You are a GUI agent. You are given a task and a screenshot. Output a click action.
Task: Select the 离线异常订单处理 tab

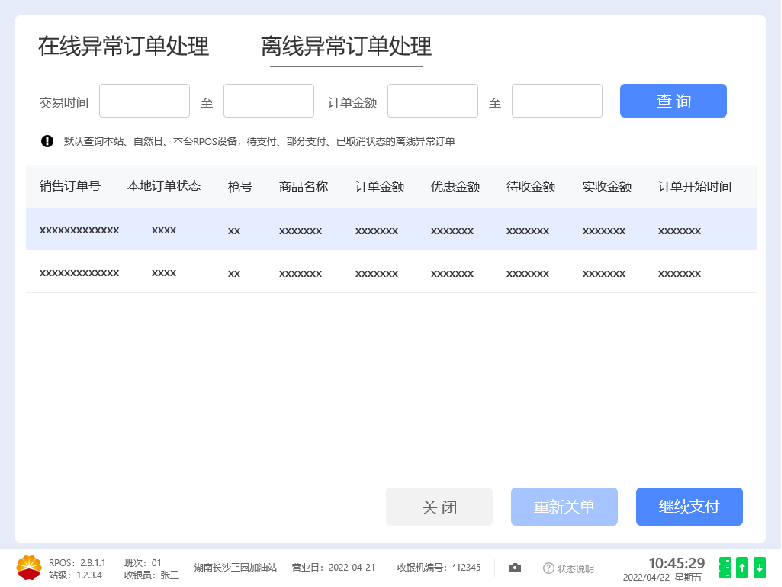click(346, 46)
